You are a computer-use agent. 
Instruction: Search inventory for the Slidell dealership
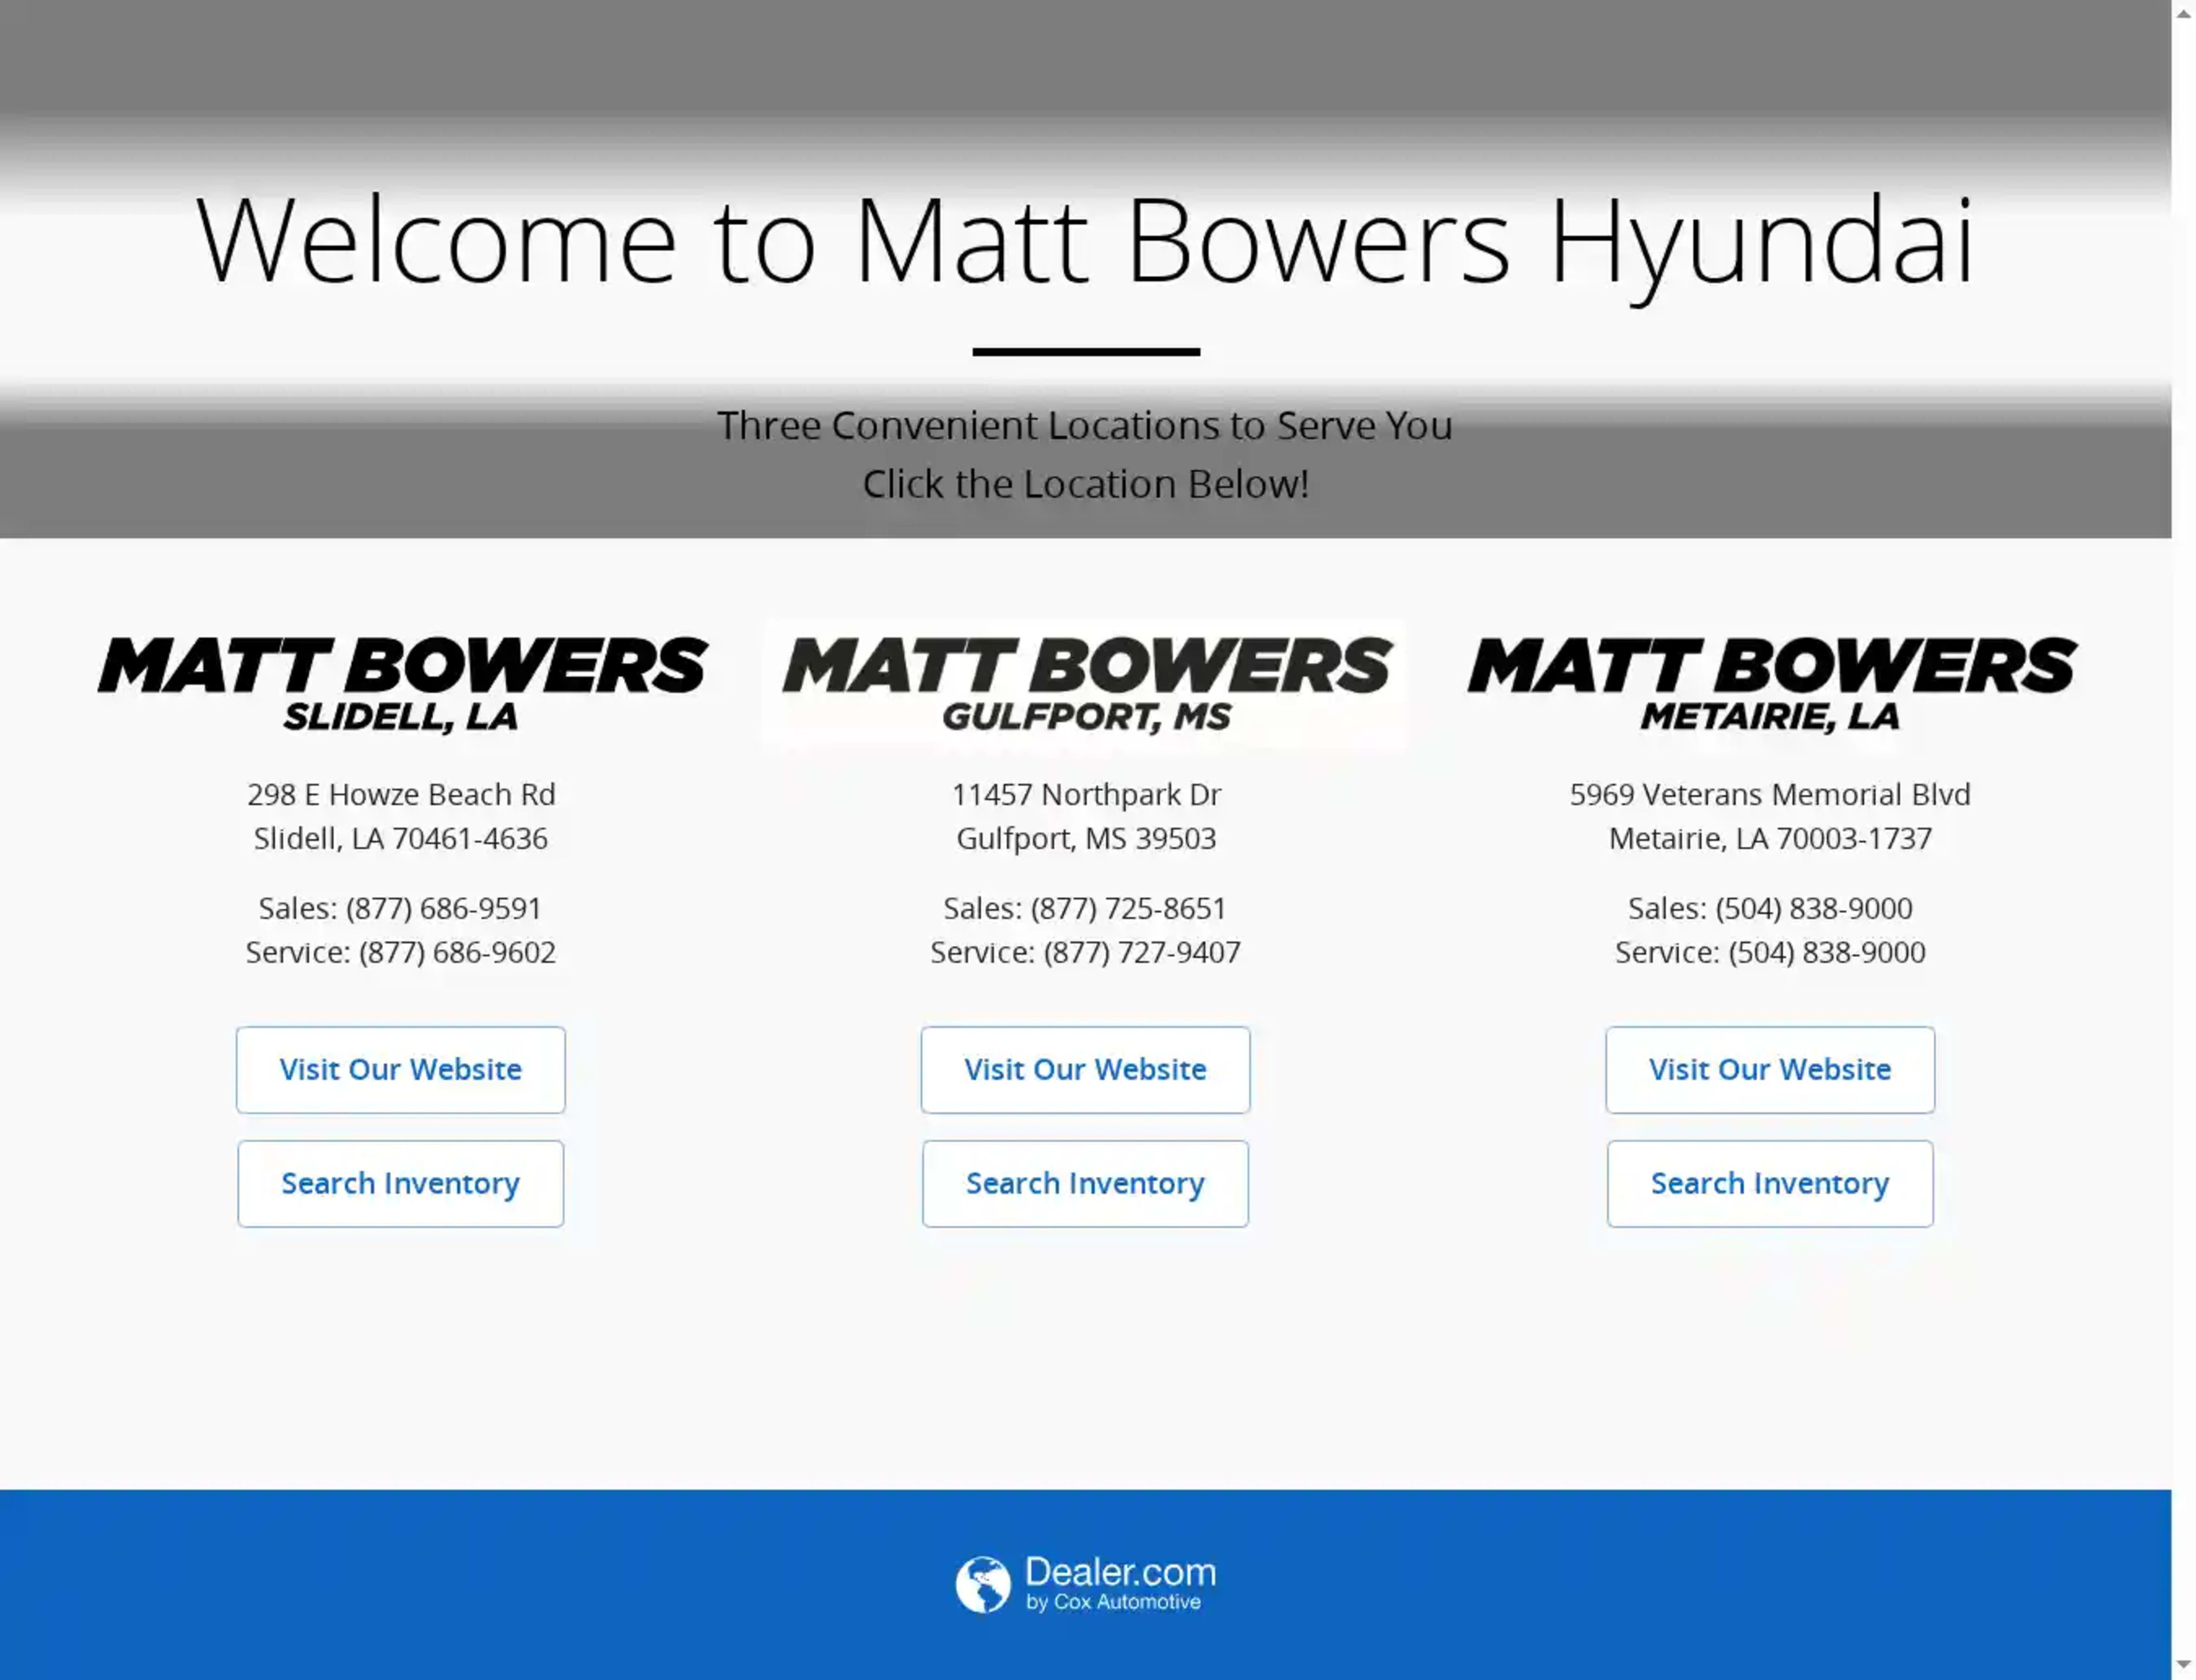click(x=400, y=1183)
